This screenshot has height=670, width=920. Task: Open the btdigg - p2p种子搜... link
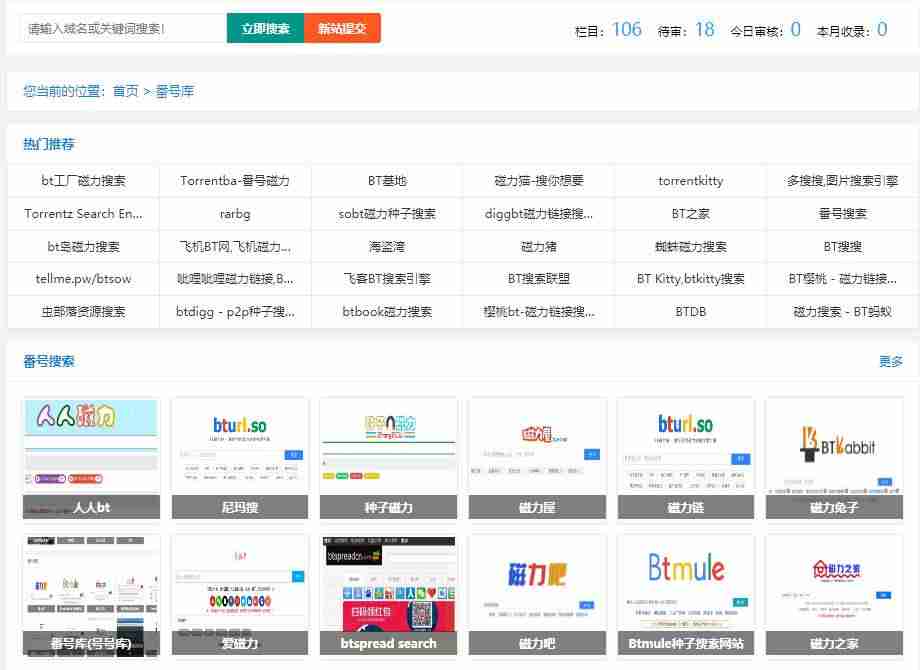[235, 312]
